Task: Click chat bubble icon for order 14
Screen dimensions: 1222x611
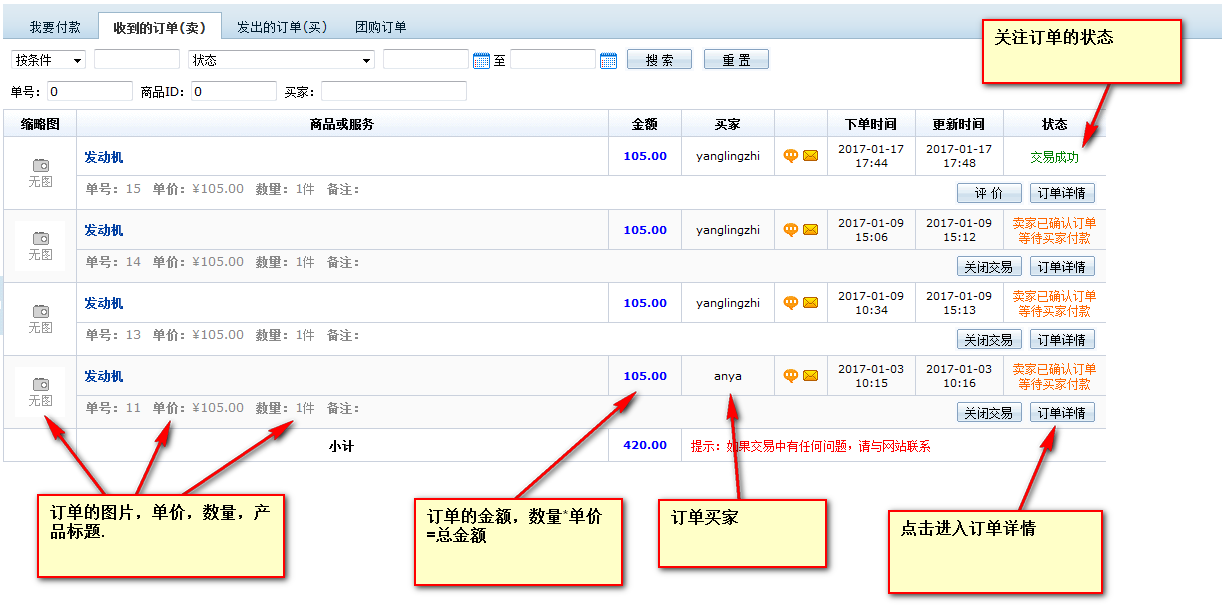Action: 790,230
